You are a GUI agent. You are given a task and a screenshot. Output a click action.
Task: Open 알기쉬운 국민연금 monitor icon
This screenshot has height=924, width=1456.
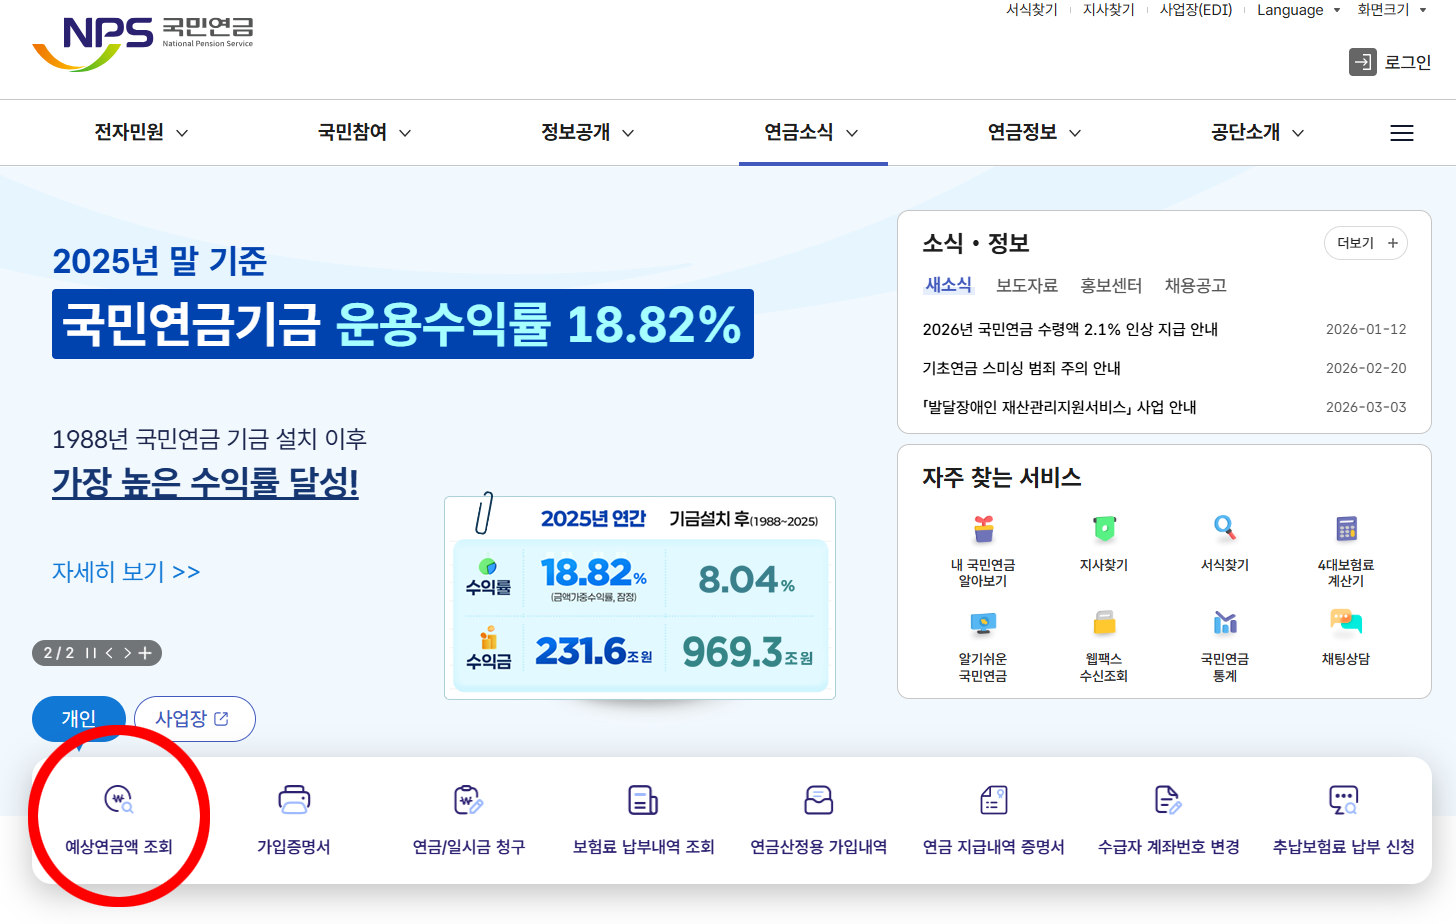pos(983,624)
